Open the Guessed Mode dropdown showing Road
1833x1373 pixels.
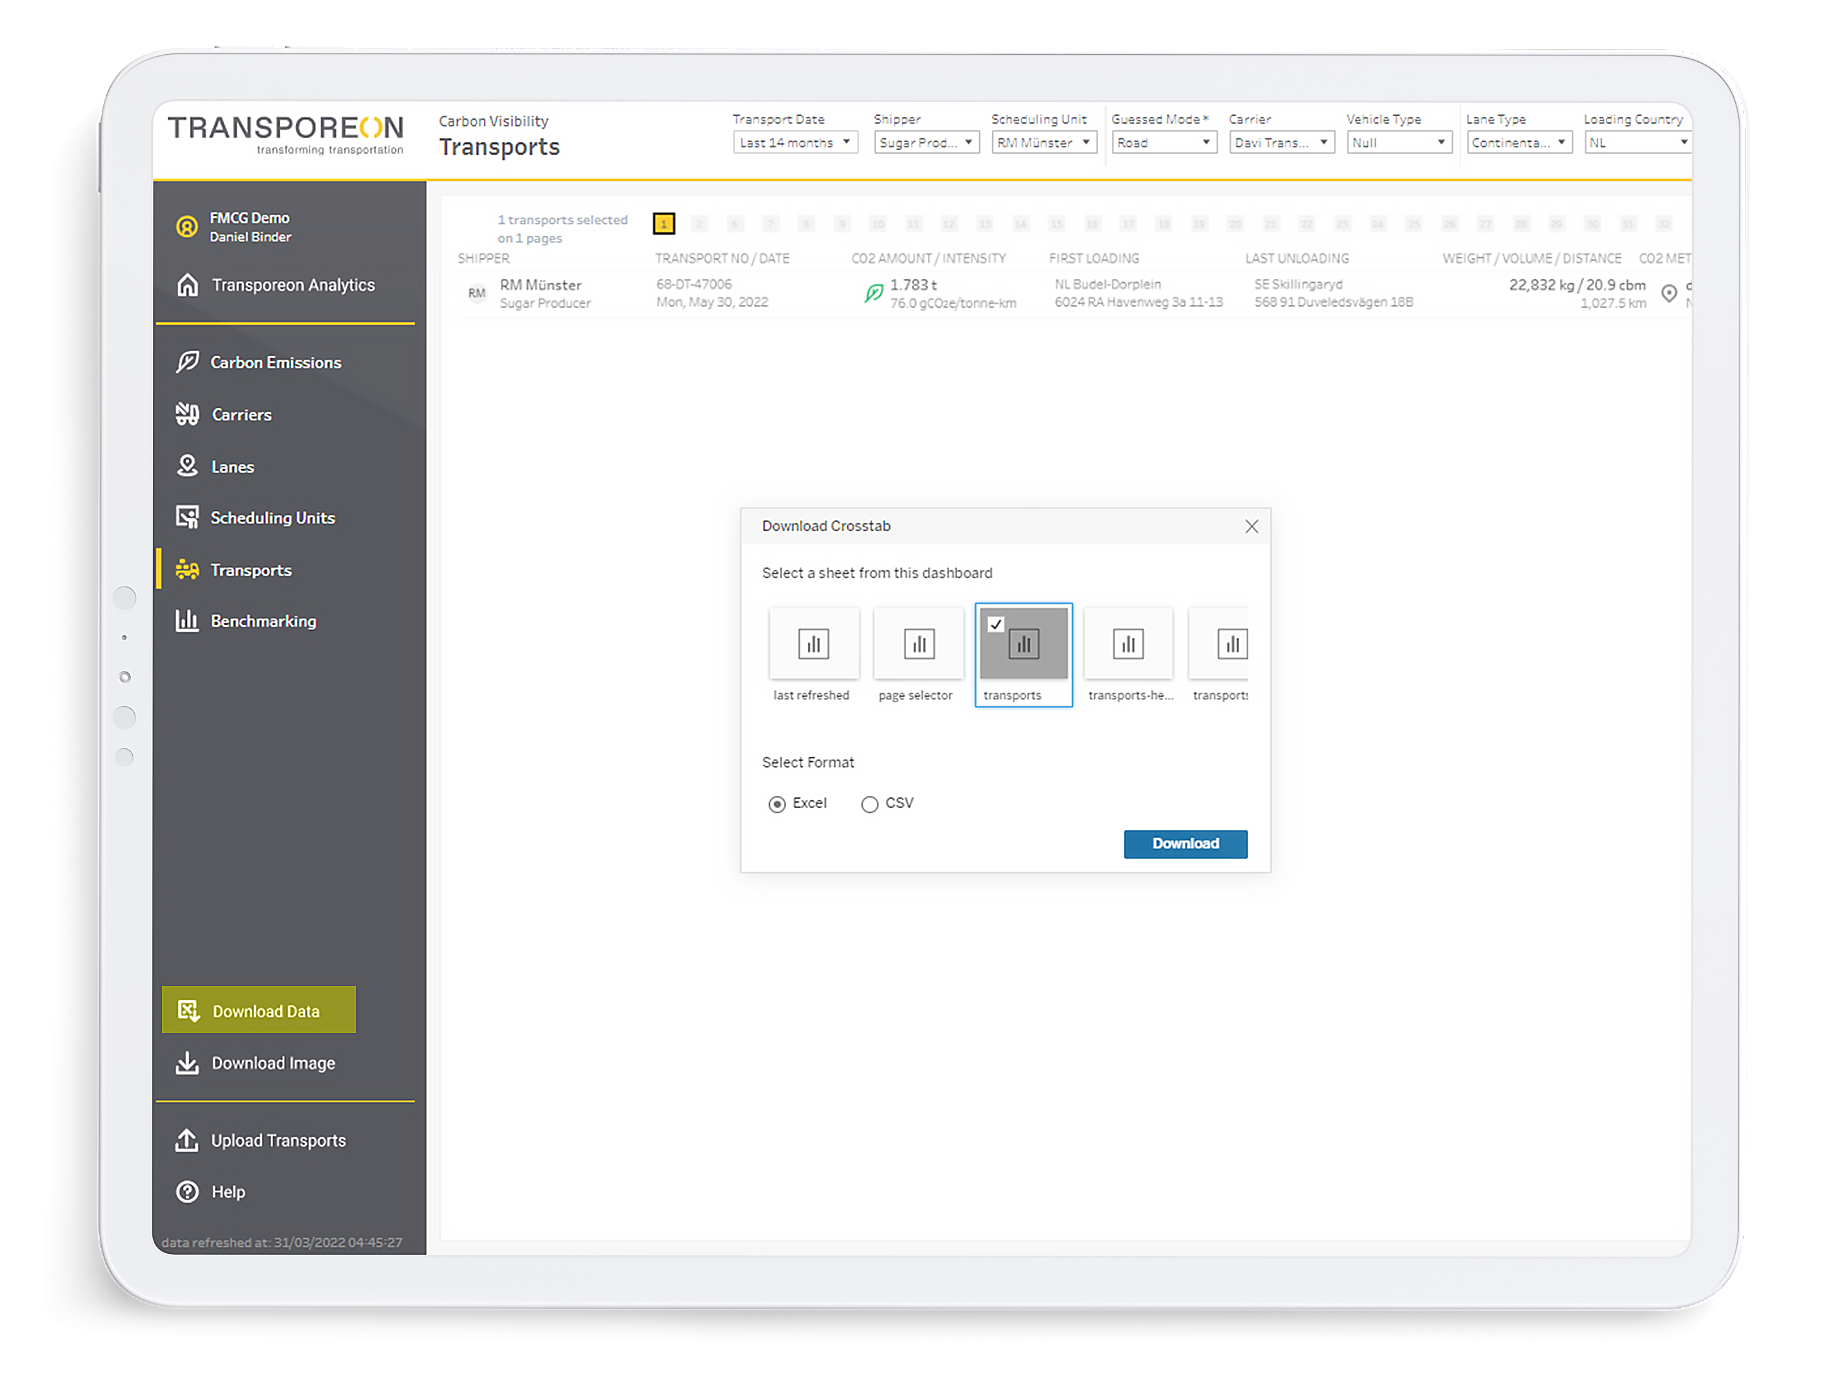[1163, 143]
